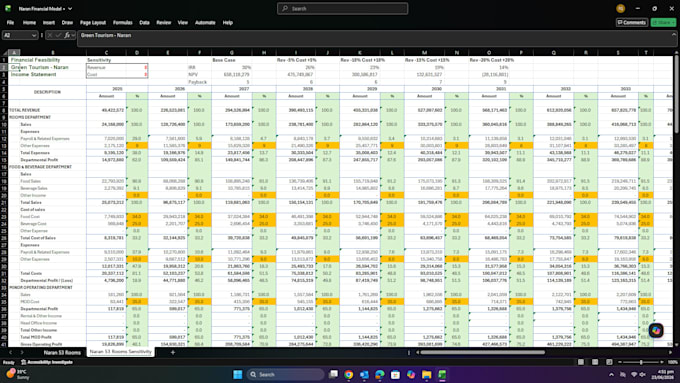The width and height of the screenshot is (680, 383).
Task: Select column K header
Action: pyautogui.click(x=360, y=52)
